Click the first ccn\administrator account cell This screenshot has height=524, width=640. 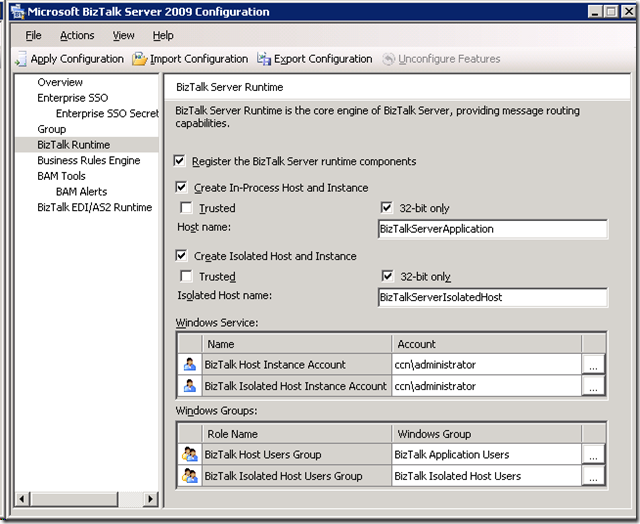(x=487, y=364)
